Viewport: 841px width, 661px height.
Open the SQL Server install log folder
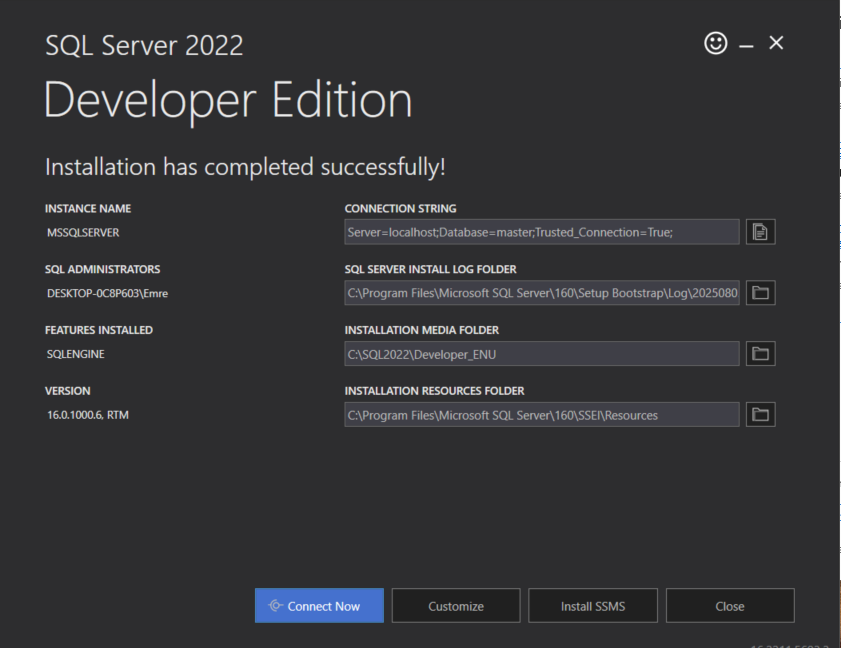(x=760, y=292)
